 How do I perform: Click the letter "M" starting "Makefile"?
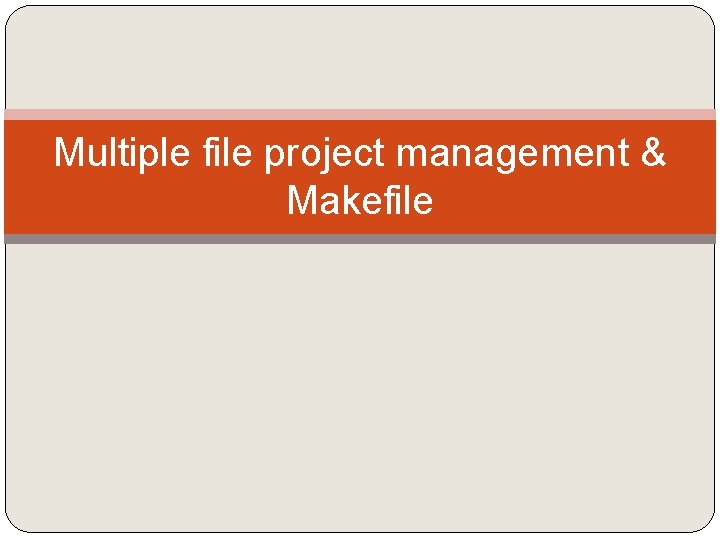point(302,200)
